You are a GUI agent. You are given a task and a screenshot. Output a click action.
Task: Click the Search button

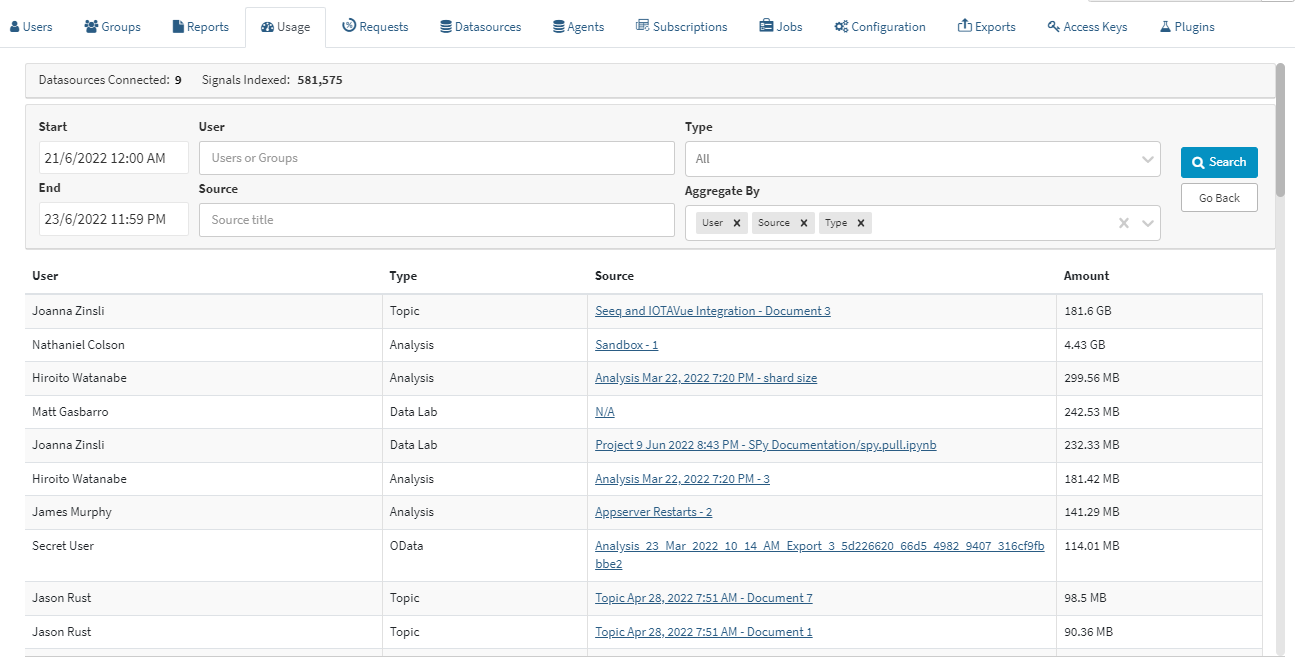(1218, 162)
